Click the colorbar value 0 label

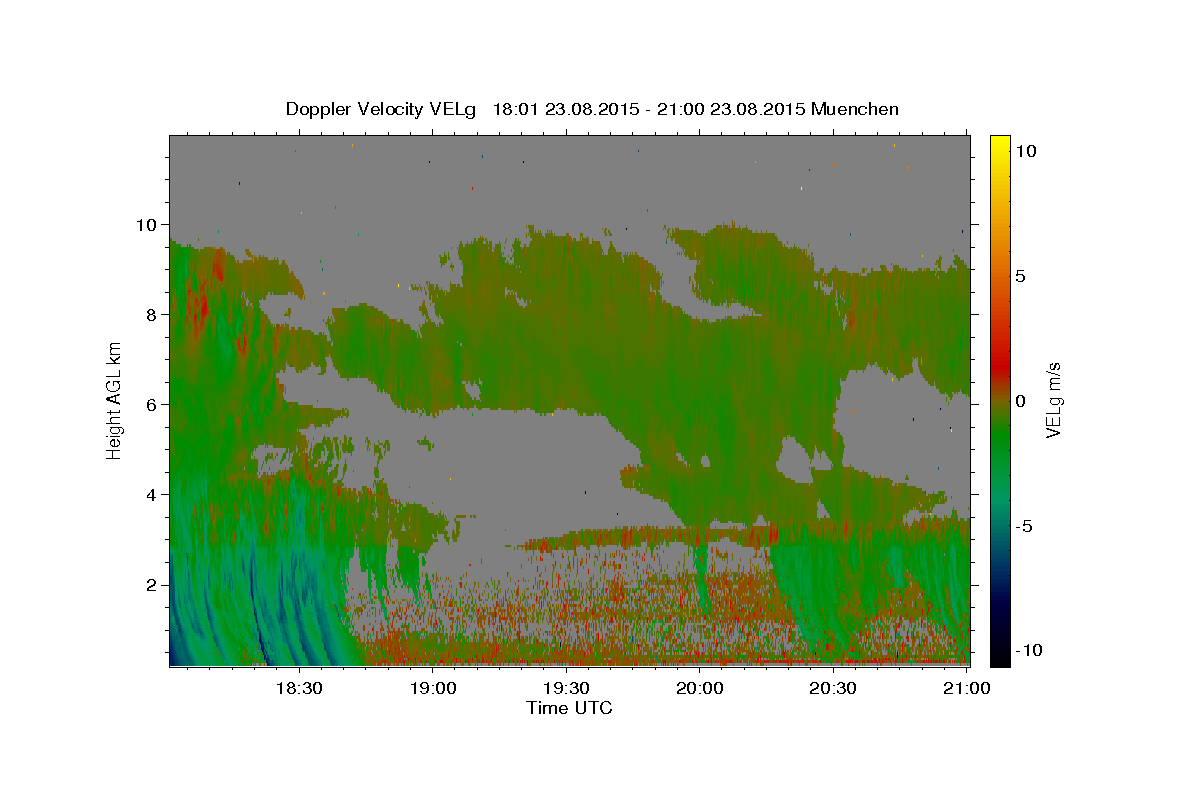[x=1021, y=400]
